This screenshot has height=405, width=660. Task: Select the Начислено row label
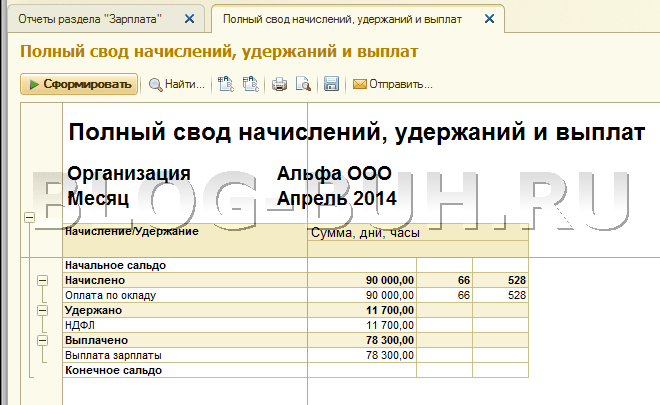pyautogui.click(x=95, y=280)
